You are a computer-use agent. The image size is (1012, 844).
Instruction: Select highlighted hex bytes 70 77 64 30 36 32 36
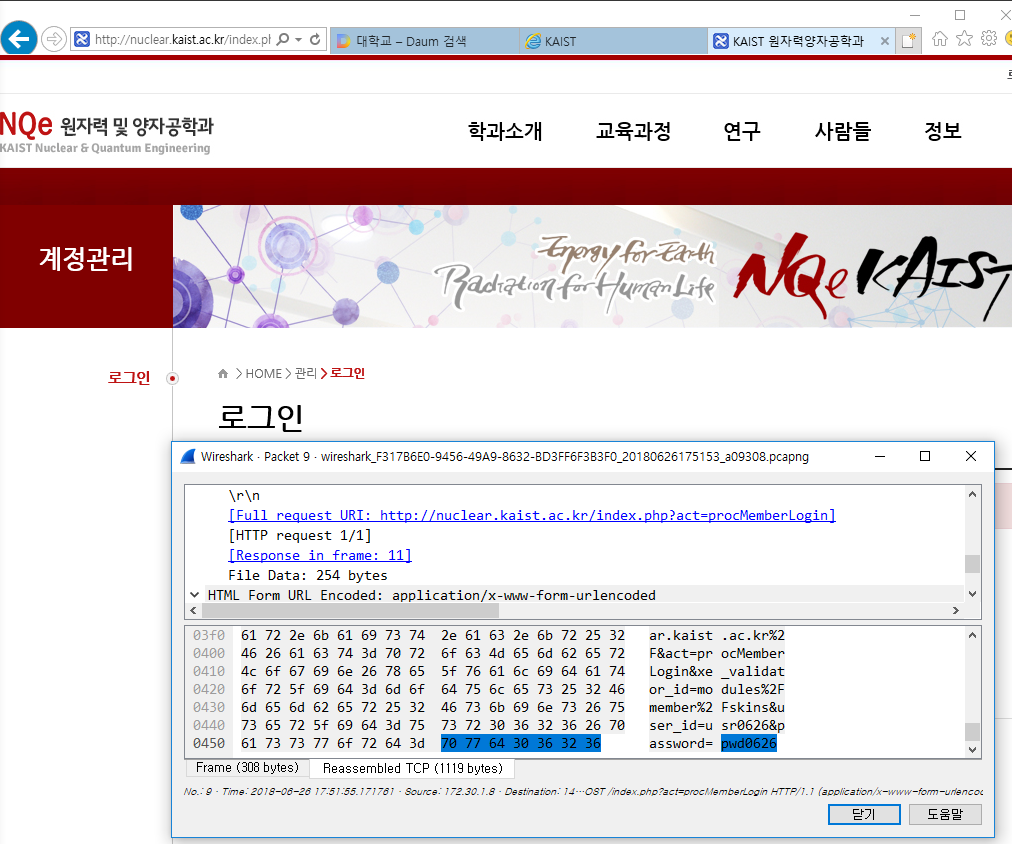(521, 743)
